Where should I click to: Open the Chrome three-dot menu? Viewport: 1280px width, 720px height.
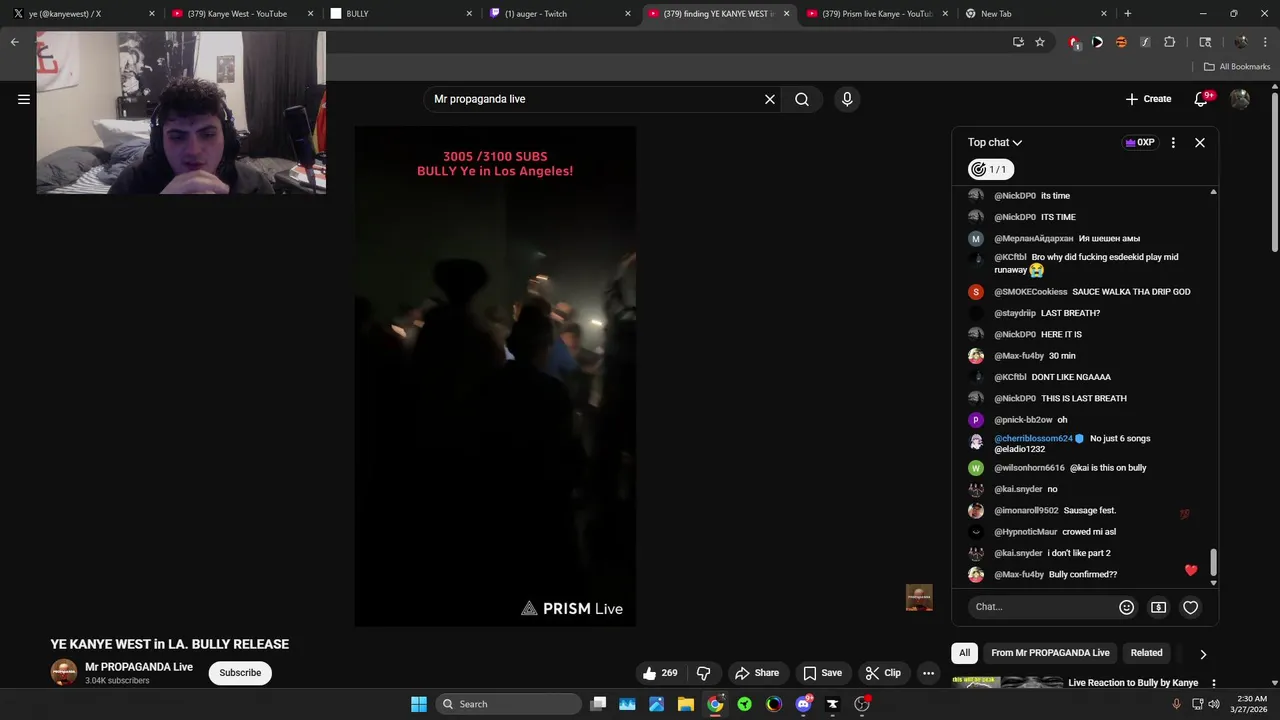pyautogui.click(x=1265, y=42)
